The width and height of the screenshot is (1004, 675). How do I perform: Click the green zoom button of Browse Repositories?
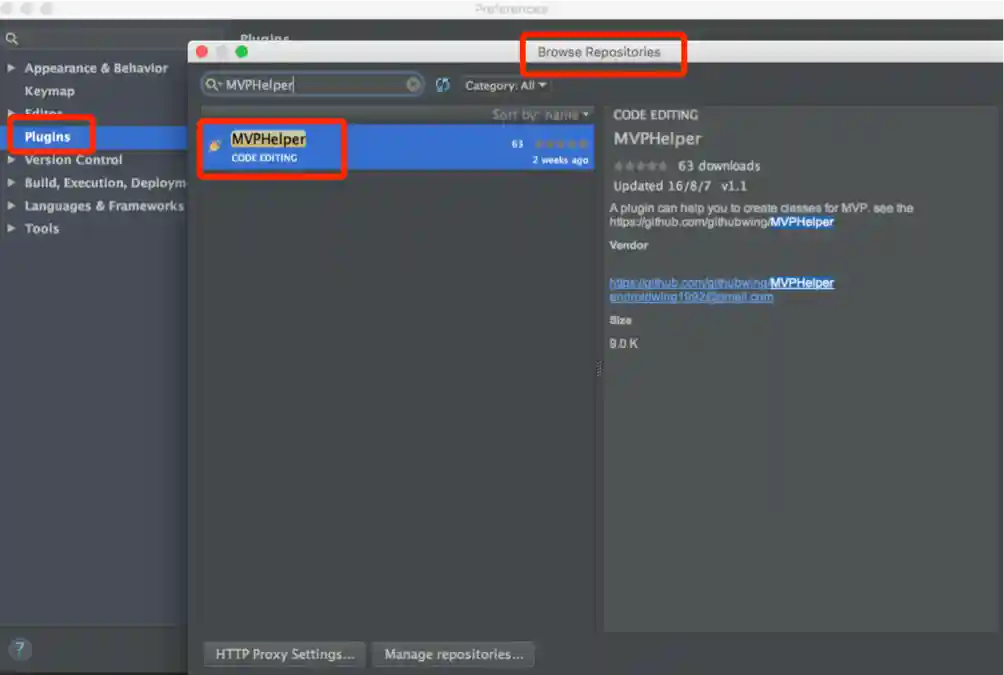[241, 52]
